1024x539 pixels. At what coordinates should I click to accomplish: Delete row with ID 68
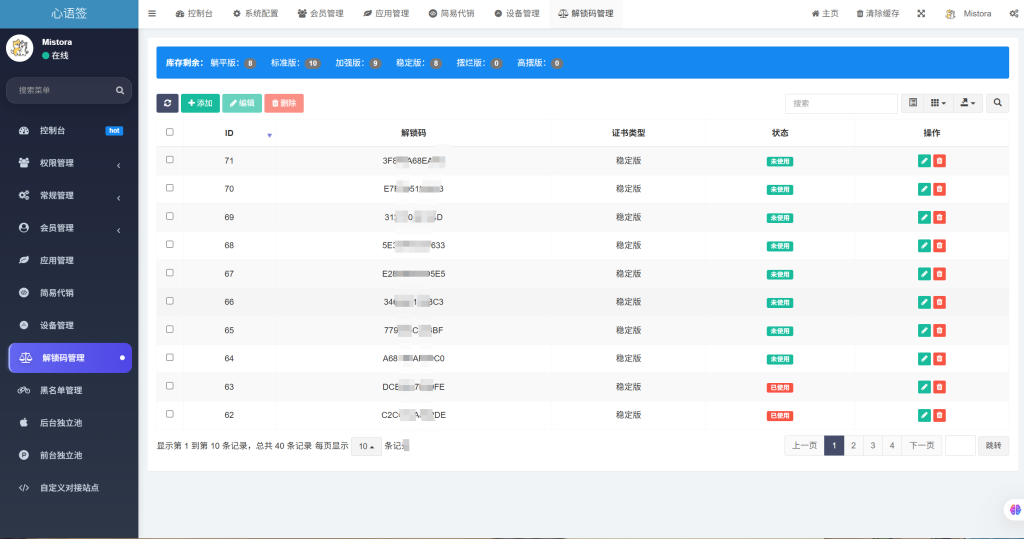(939, 246)
